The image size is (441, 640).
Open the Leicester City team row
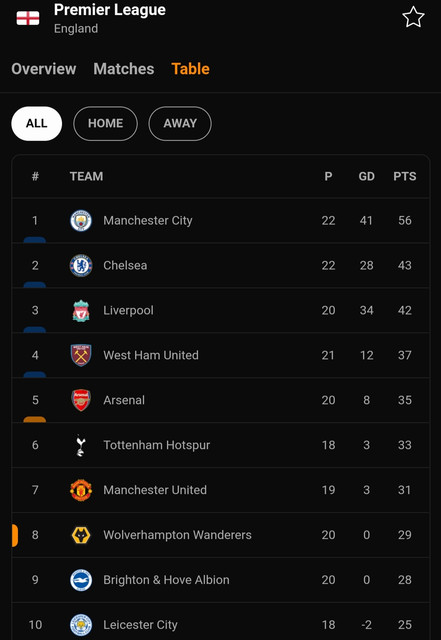220,622
